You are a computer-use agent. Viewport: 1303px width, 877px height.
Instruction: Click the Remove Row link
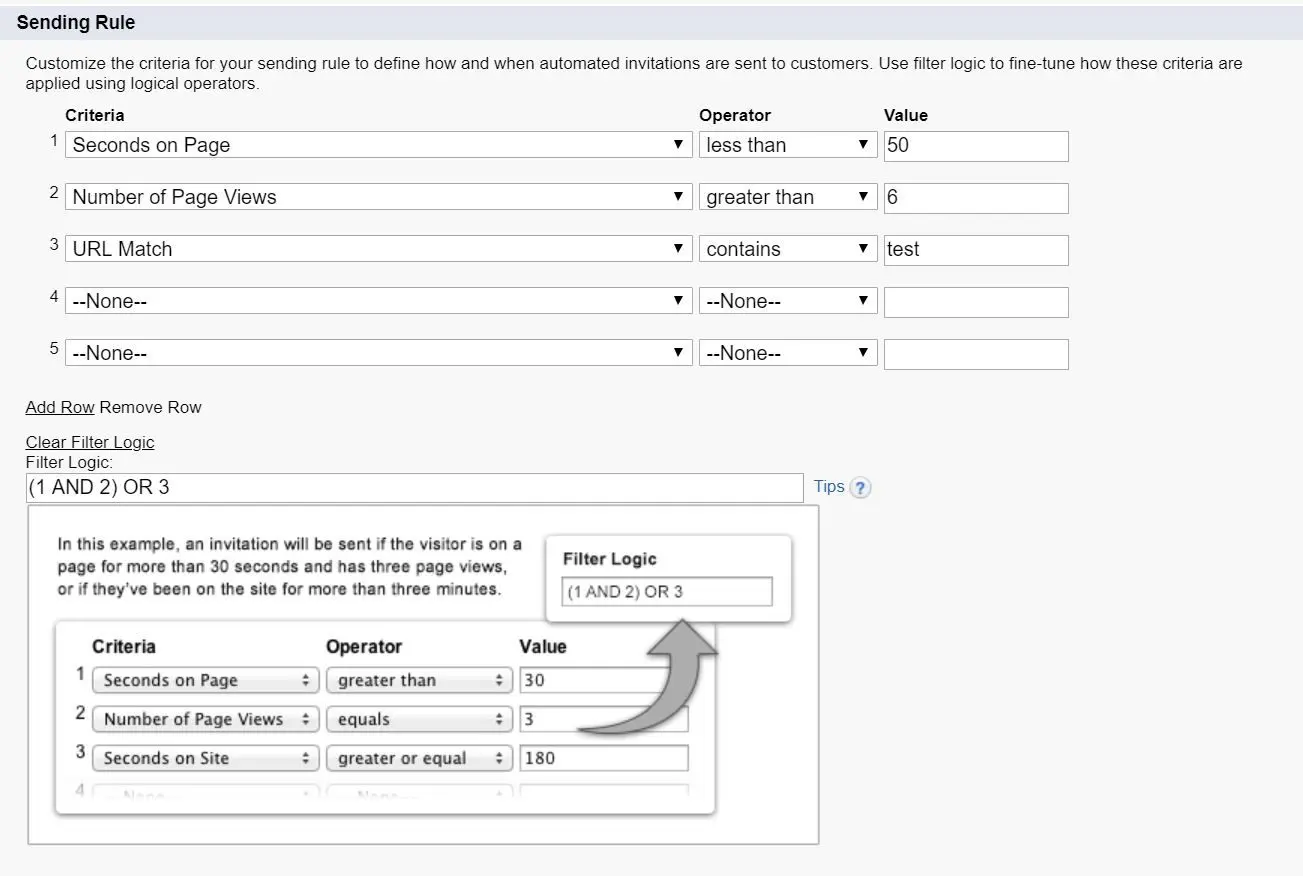pos(151,407)
